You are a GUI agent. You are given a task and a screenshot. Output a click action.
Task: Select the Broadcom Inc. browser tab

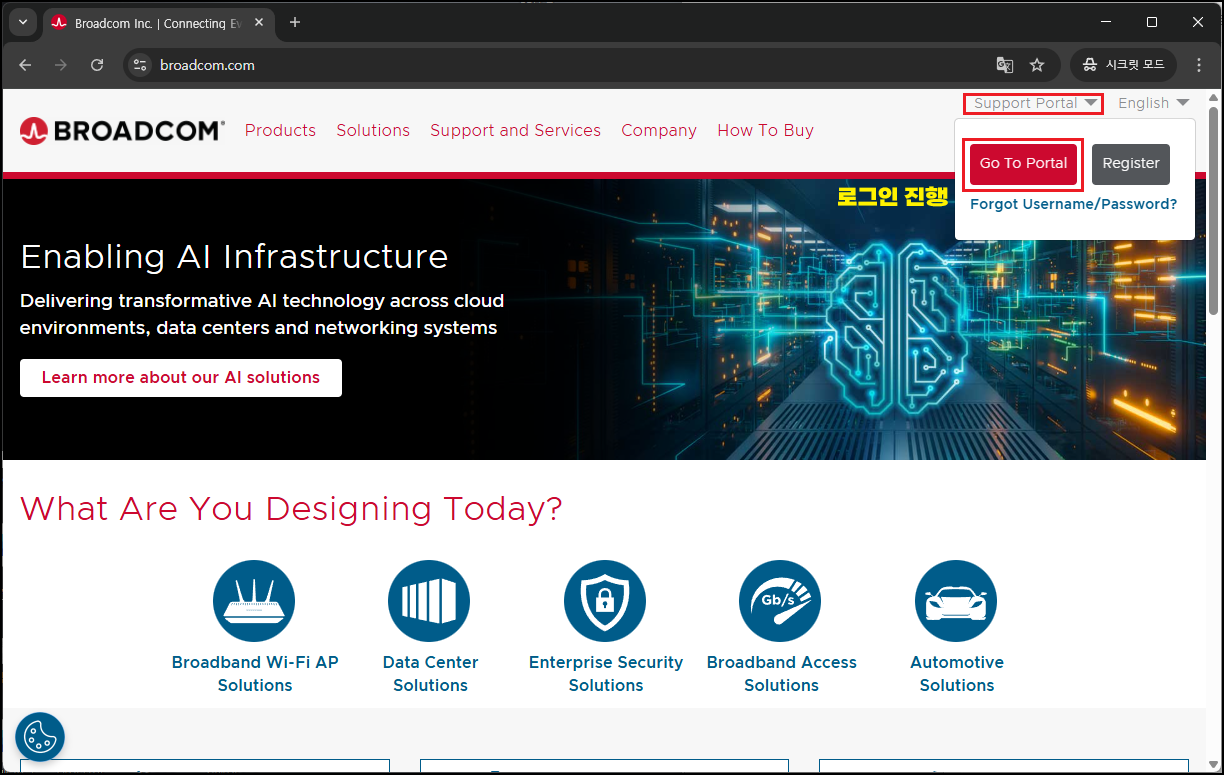point(157,23)
